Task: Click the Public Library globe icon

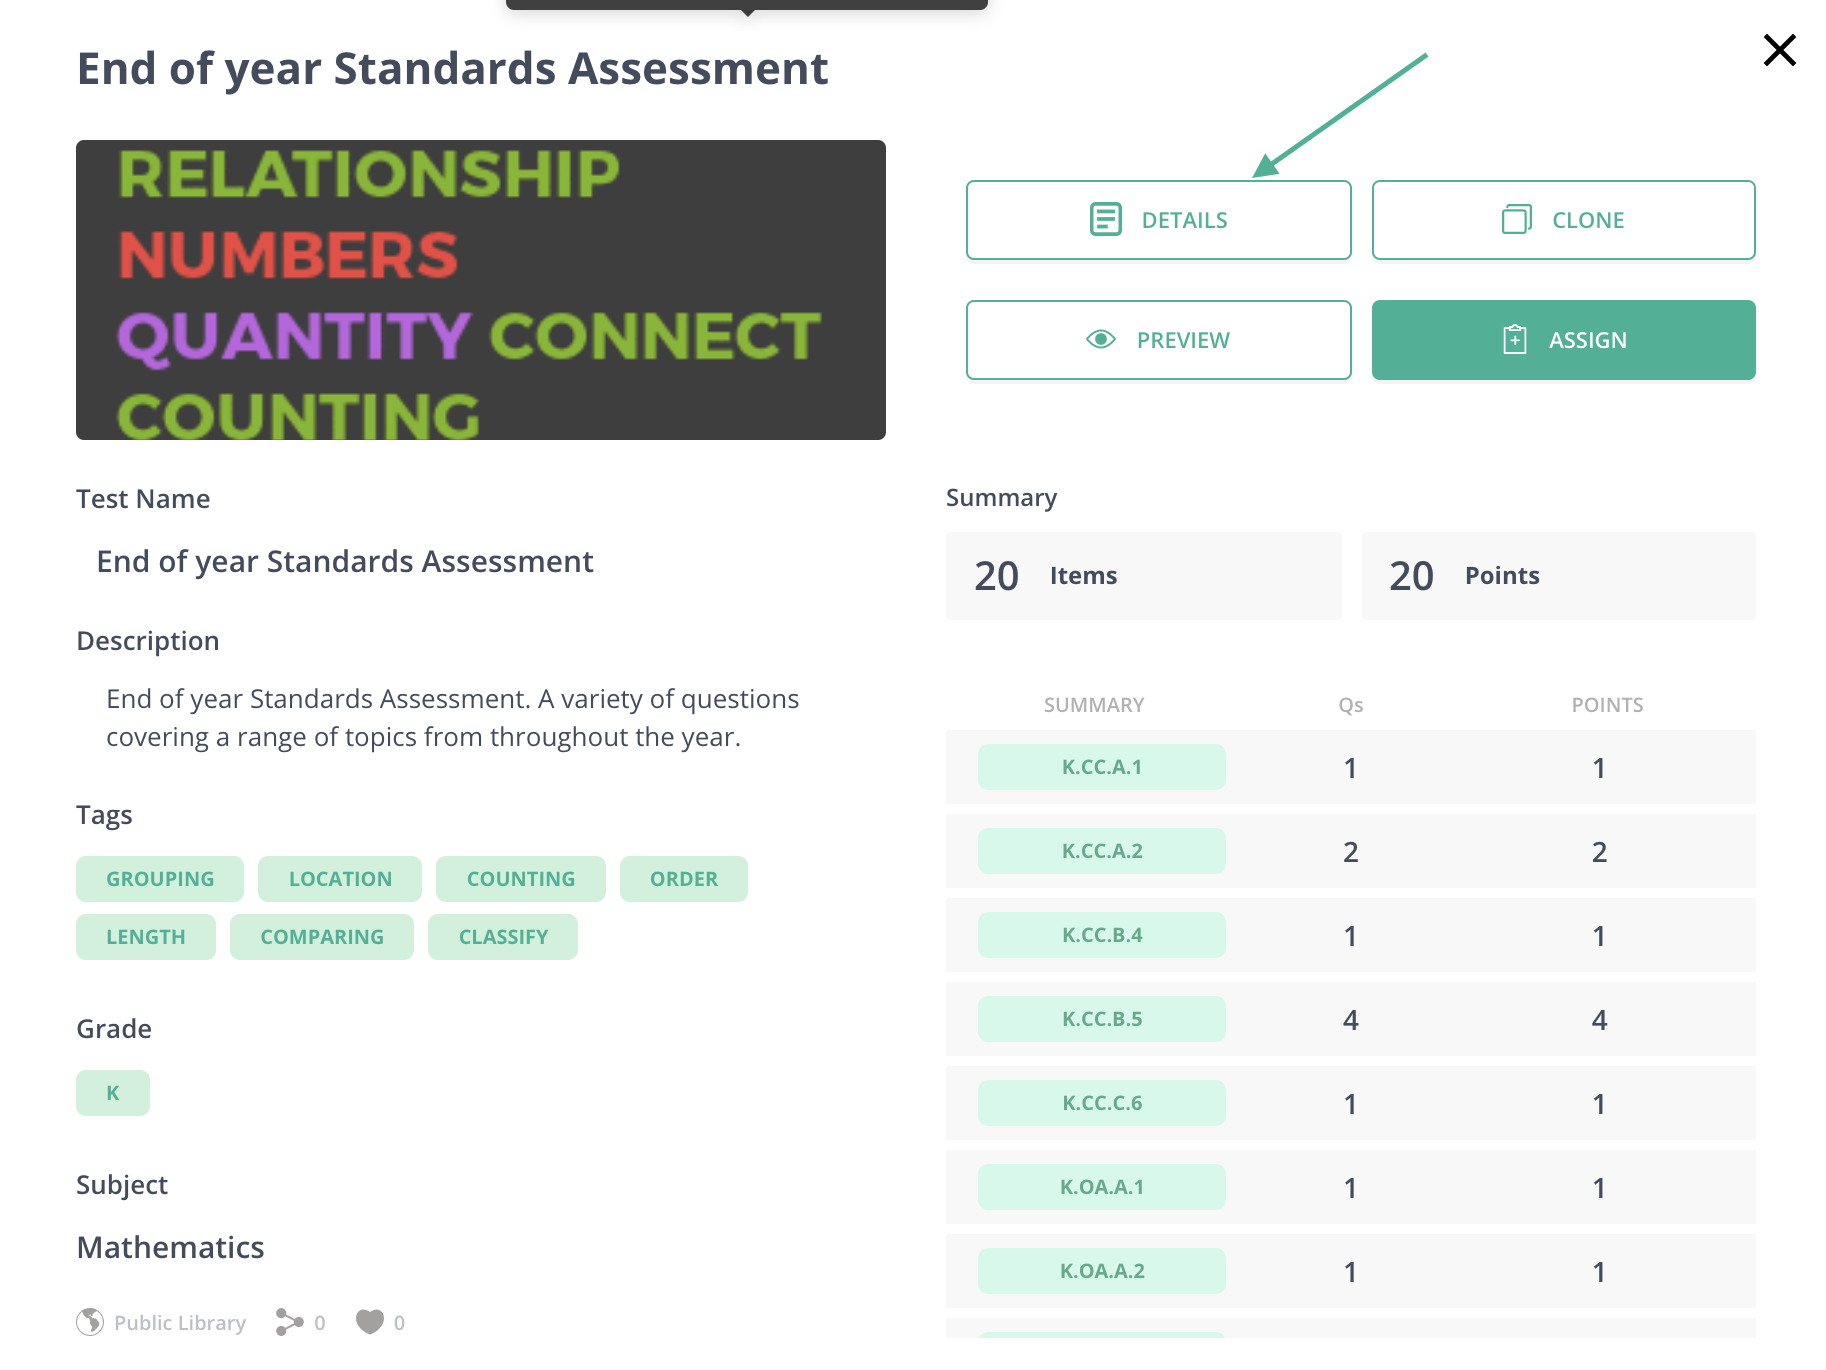Action: [90, 1322]
